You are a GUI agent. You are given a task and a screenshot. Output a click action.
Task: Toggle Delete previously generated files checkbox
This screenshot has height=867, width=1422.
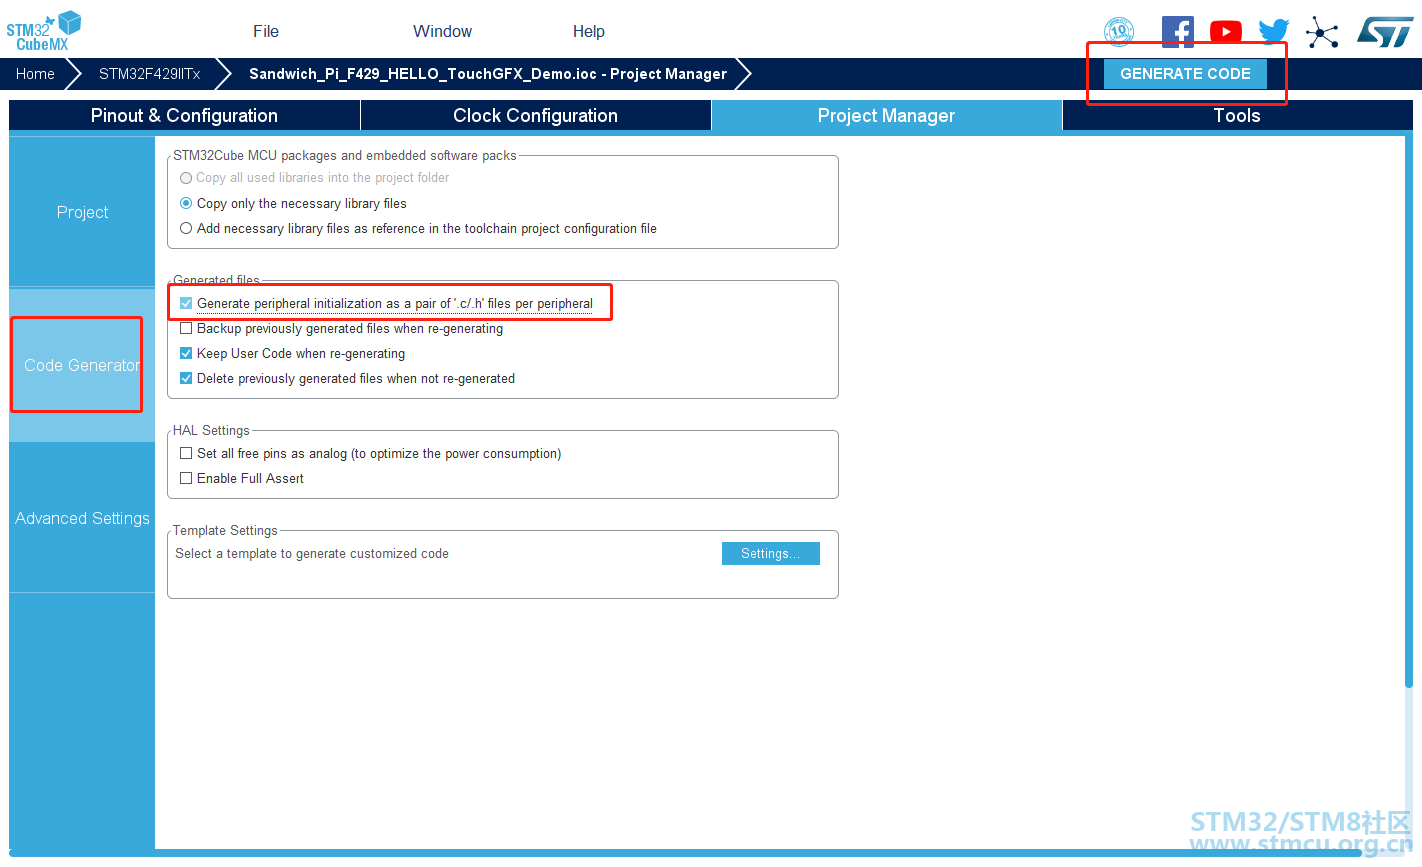click(x=186, y=378)
